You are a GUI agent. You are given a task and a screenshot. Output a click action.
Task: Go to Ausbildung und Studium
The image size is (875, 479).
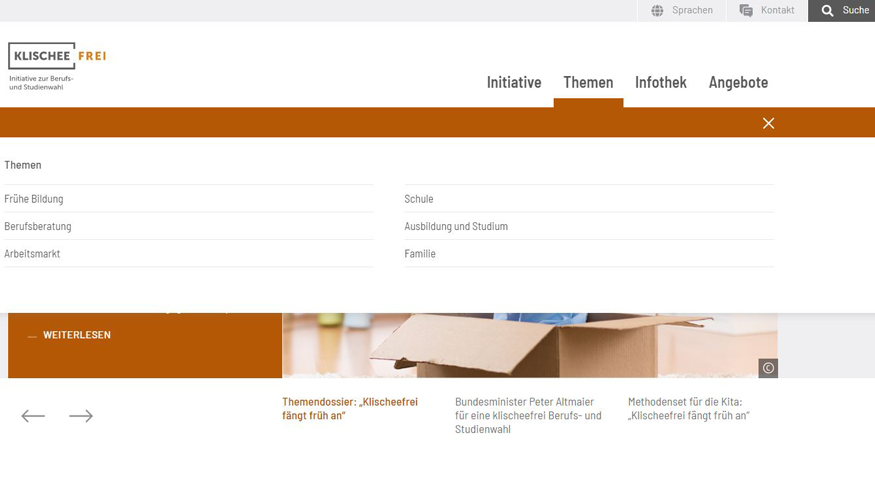click(456, 226)
